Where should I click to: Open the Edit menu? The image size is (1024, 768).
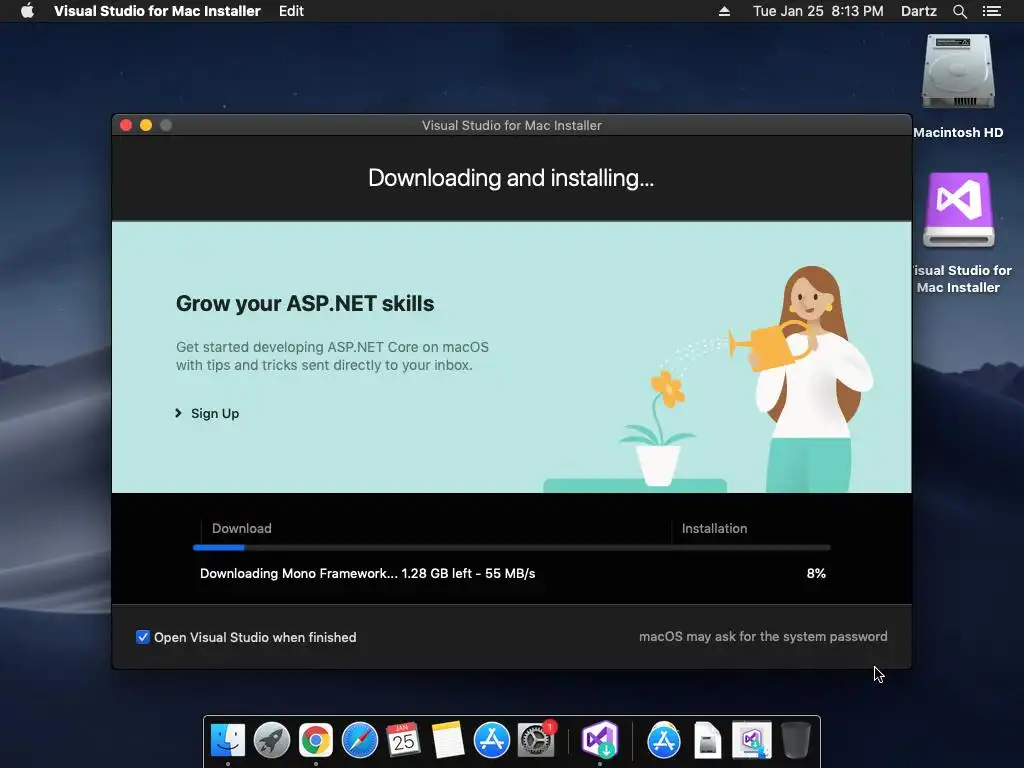pos(291,11)
